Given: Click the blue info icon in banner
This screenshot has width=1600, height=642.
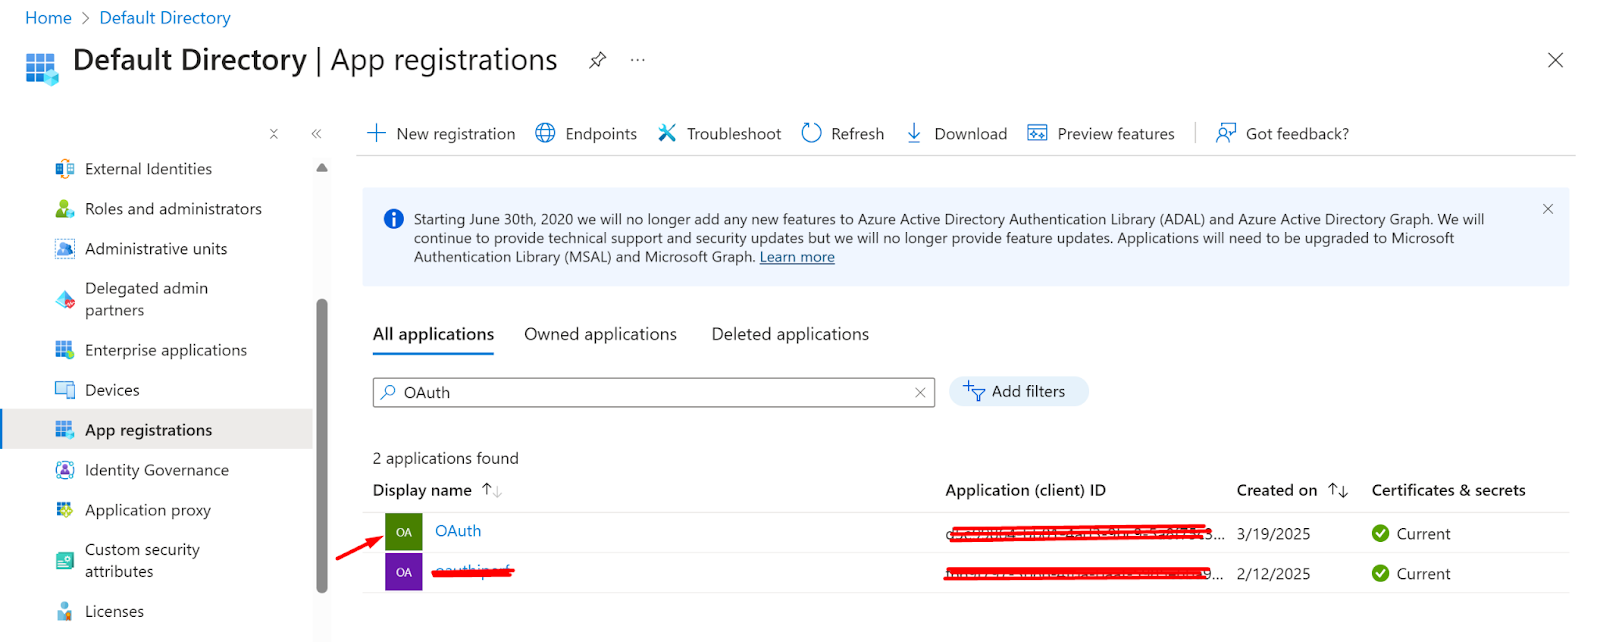Looking at the screenshot, I should (394, 219).
